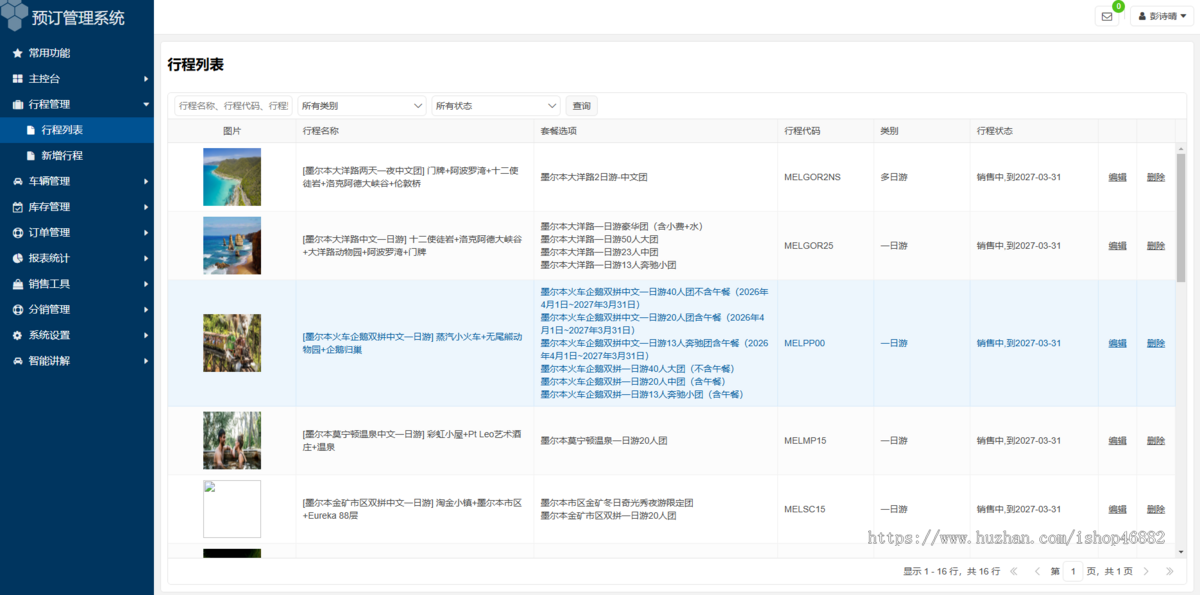
Task: Click broken image of 金矿市区 tour
Action: tap(232, 509)
